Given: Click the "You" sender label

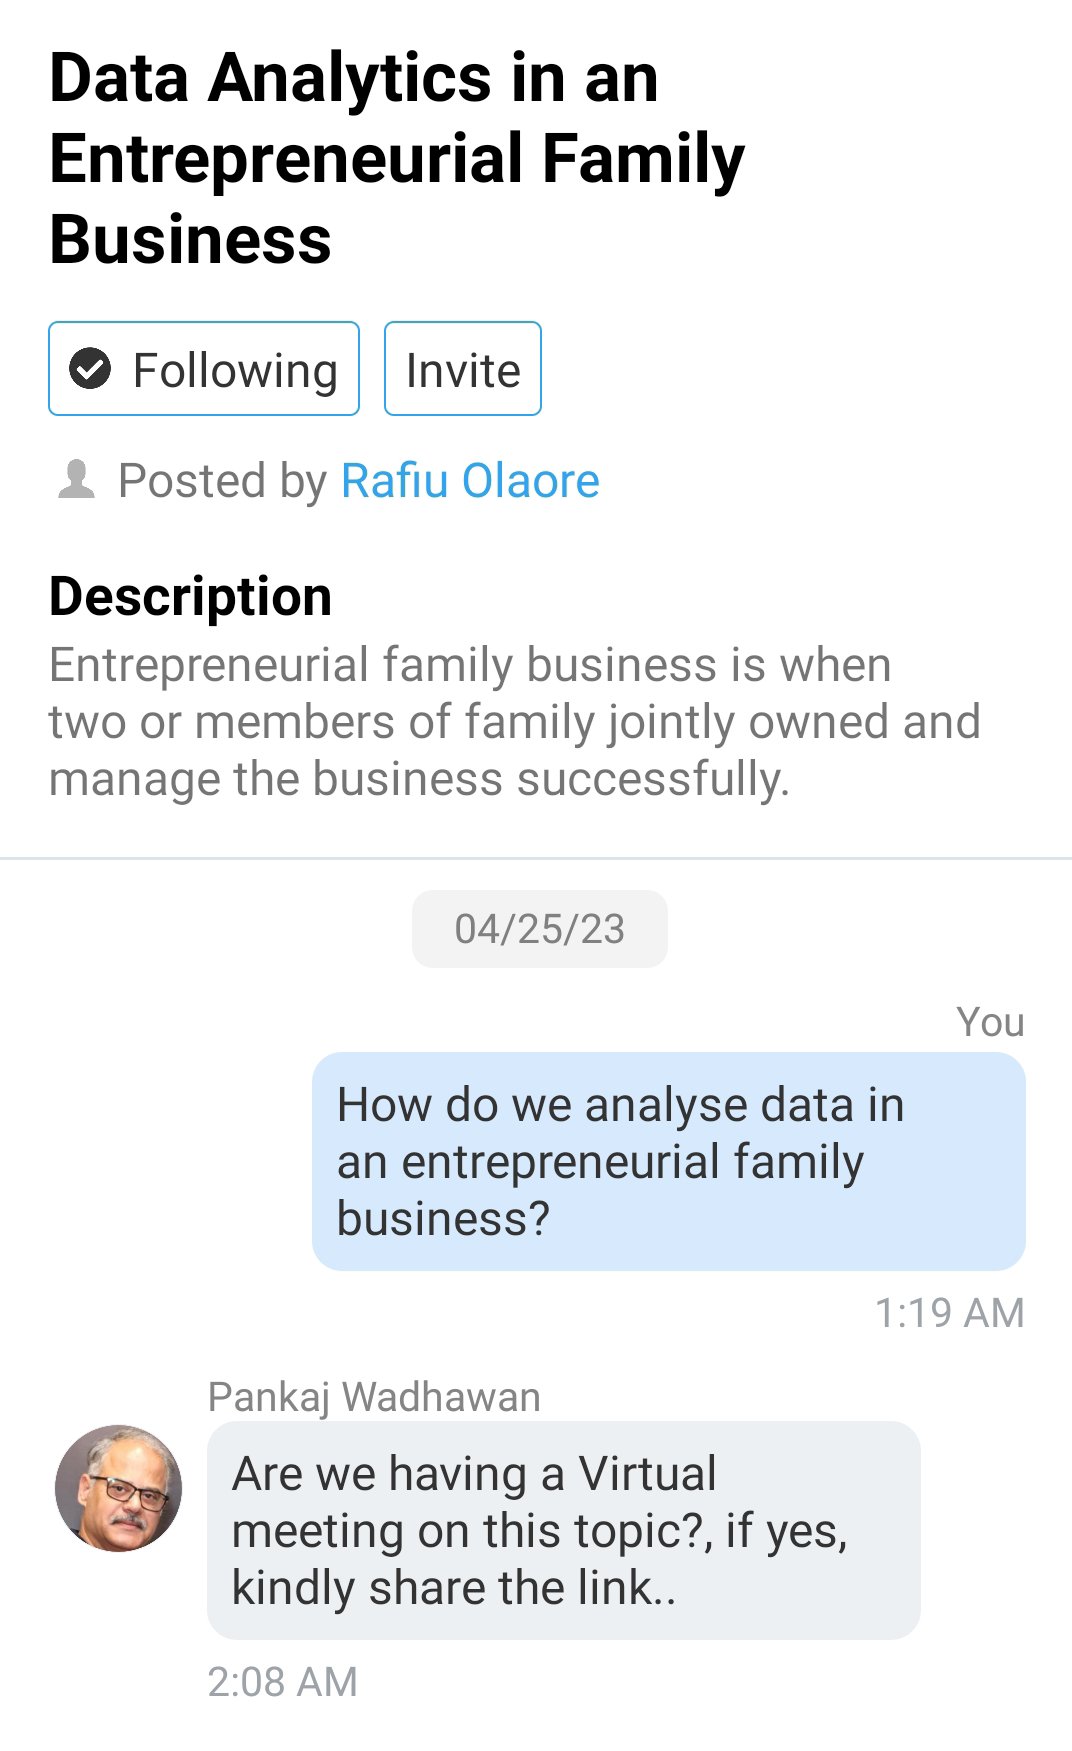Looking at the screenshot, I should (990, 1022).
